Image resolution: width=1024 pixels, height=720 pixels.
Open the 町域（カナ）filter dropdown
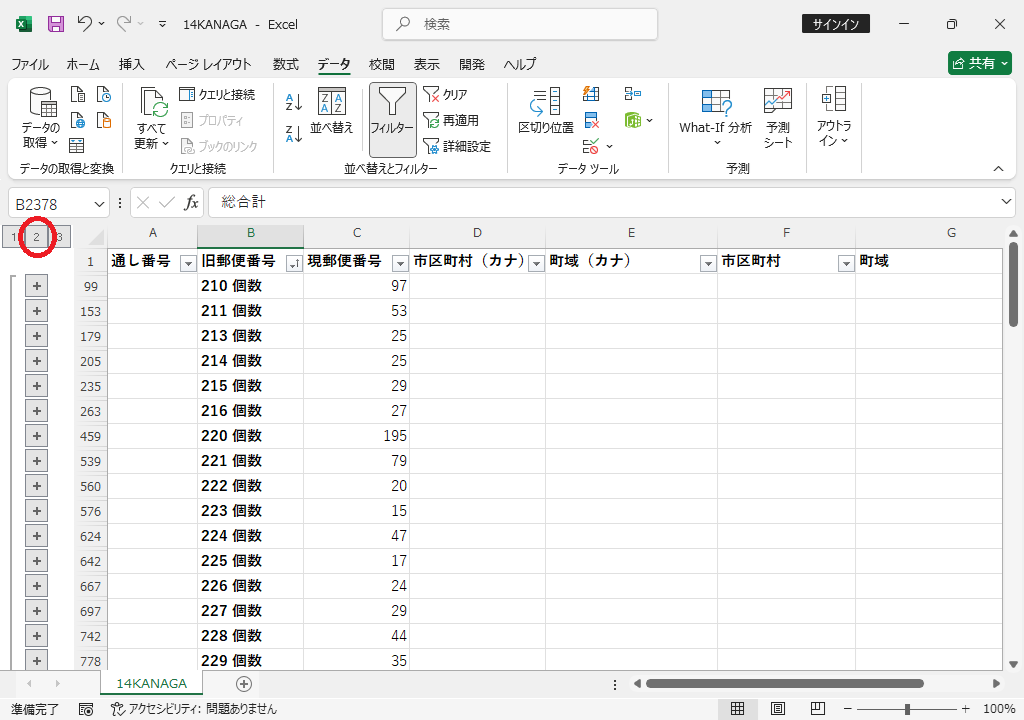[x=708, y=263]
